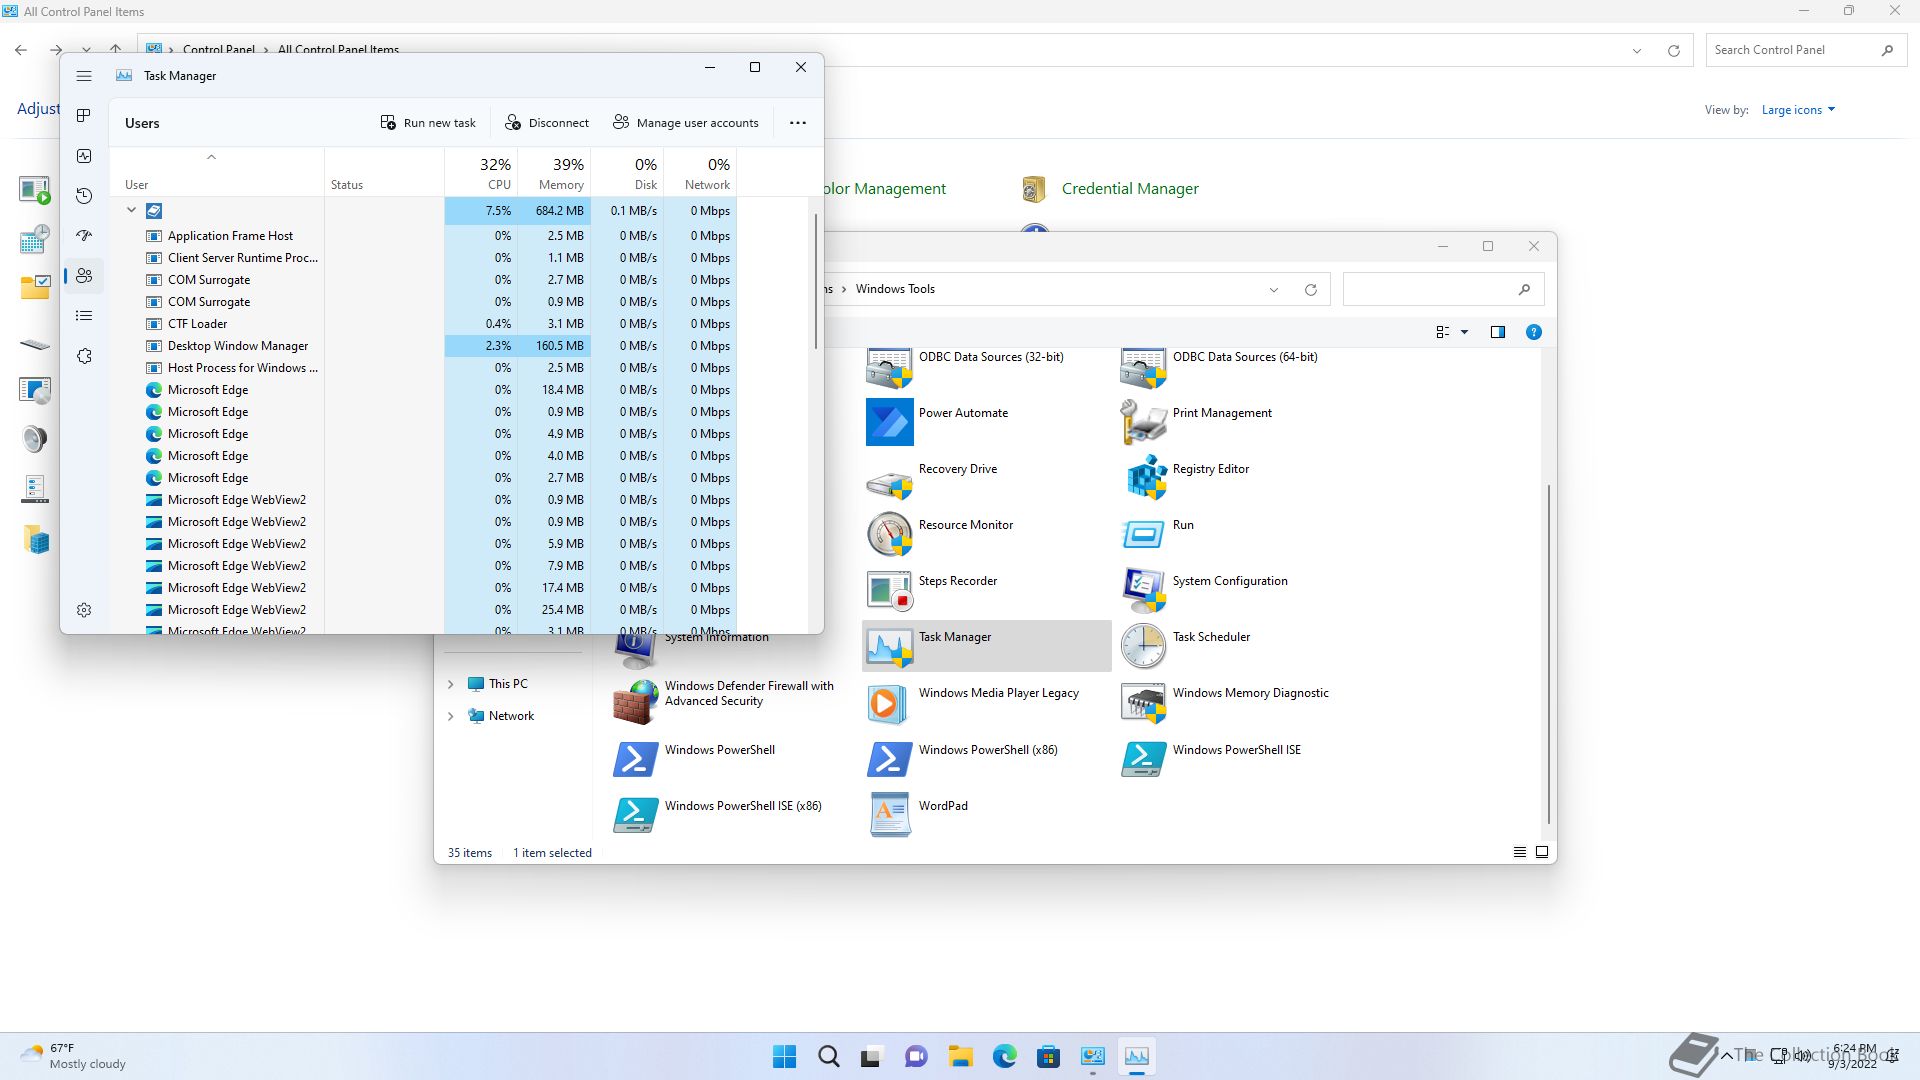Open Task Manager settings gear
The image size is (1920, 1080).
tap(84, 610)
